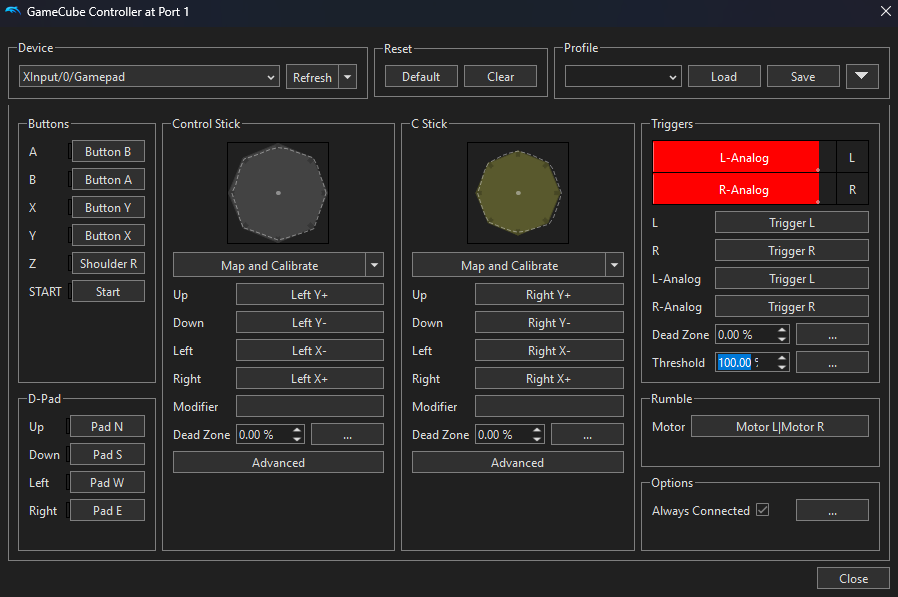Screen dimensions: 898x597
Task: Save the current profile
Action: 803,76
